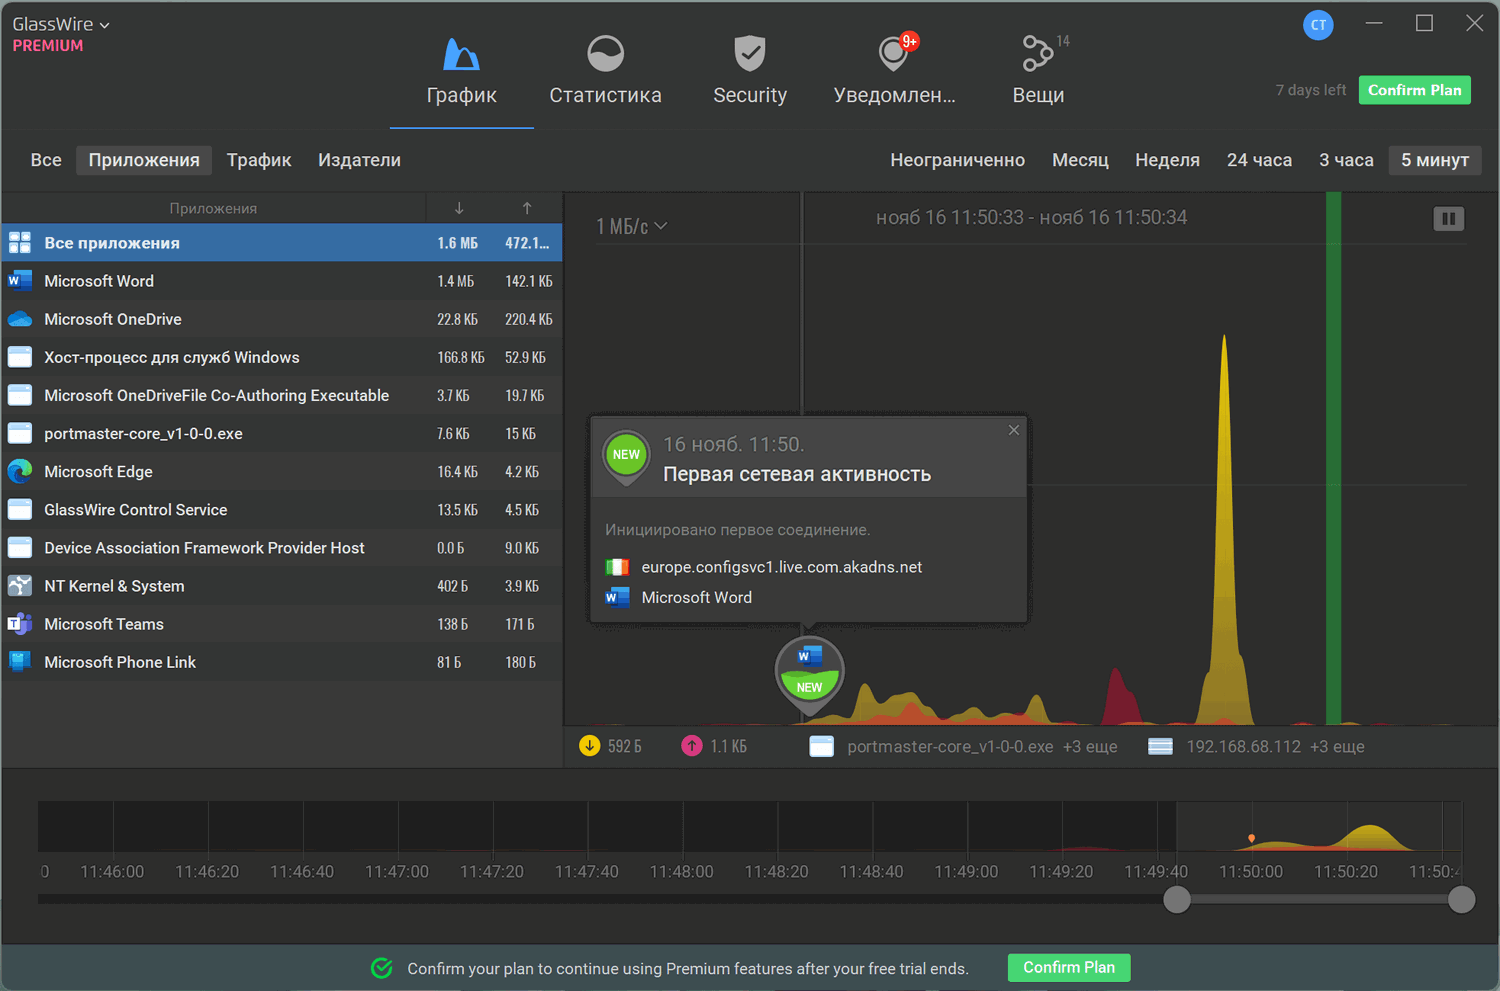Switch to the Все filter tab
This screenshot has width=1500, height=991.
point(46,160)
